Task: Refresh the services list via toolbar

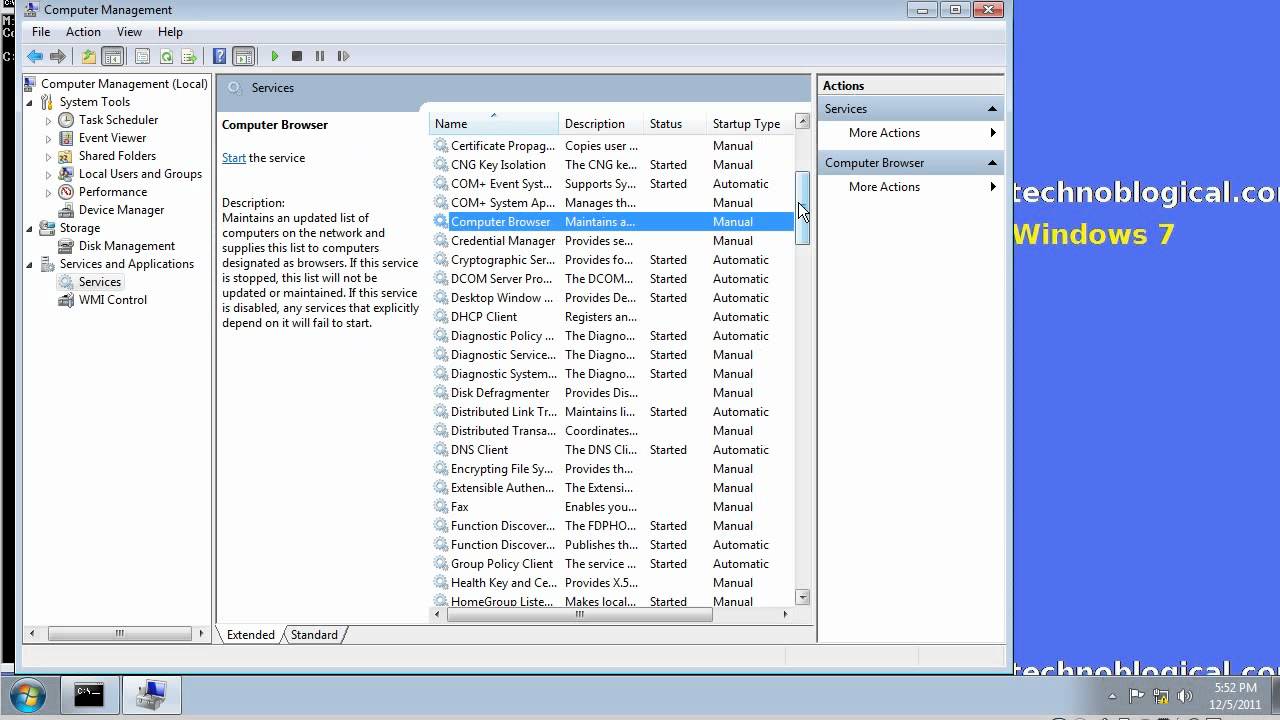Action: 166,56
